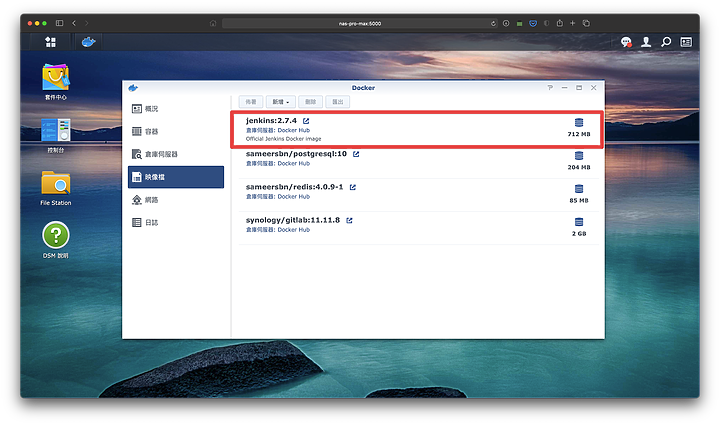The image size is (720, 425).
Task: Click the Docker whale icon in the DSM taskbar
Action: pyautogui.click(x=88, y=42)
